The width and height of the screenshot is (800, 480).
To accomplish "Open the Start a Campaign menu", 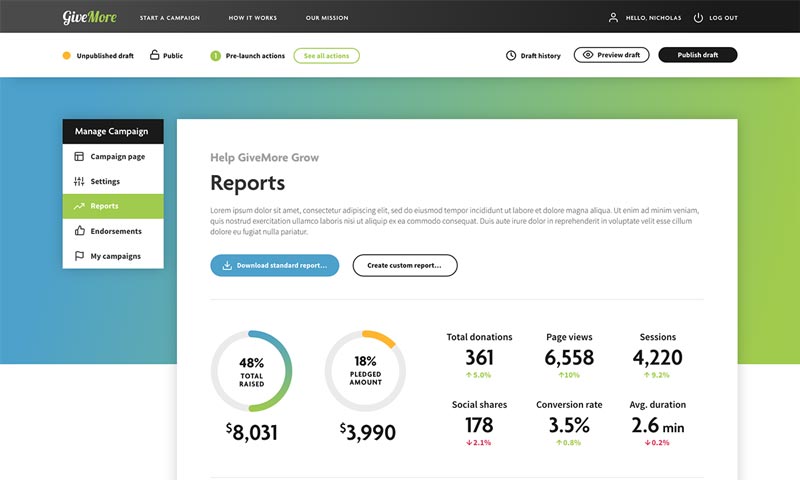I will [169, 18].
